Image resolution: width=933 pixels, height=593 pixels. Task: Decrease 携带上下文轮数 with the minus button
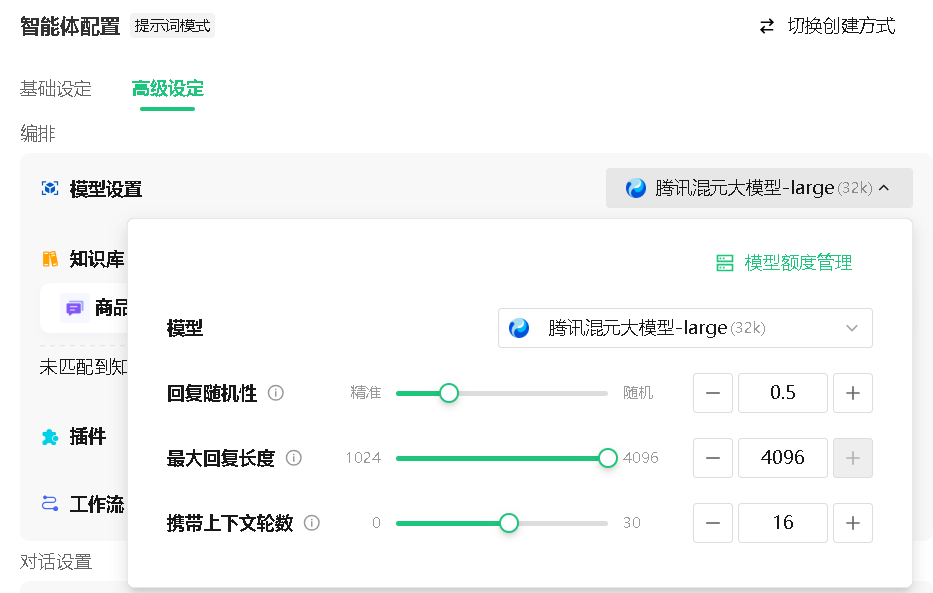(x=712, y=522)
